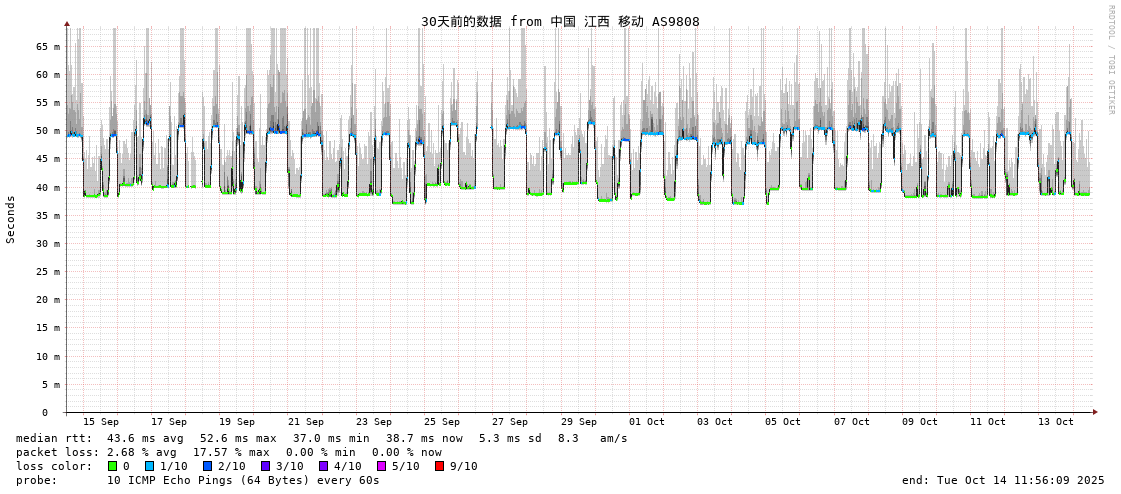Select the purple 3/10 loss color swatch
The width and height of the screenshot is (1121, 494).
click(265, 466)
